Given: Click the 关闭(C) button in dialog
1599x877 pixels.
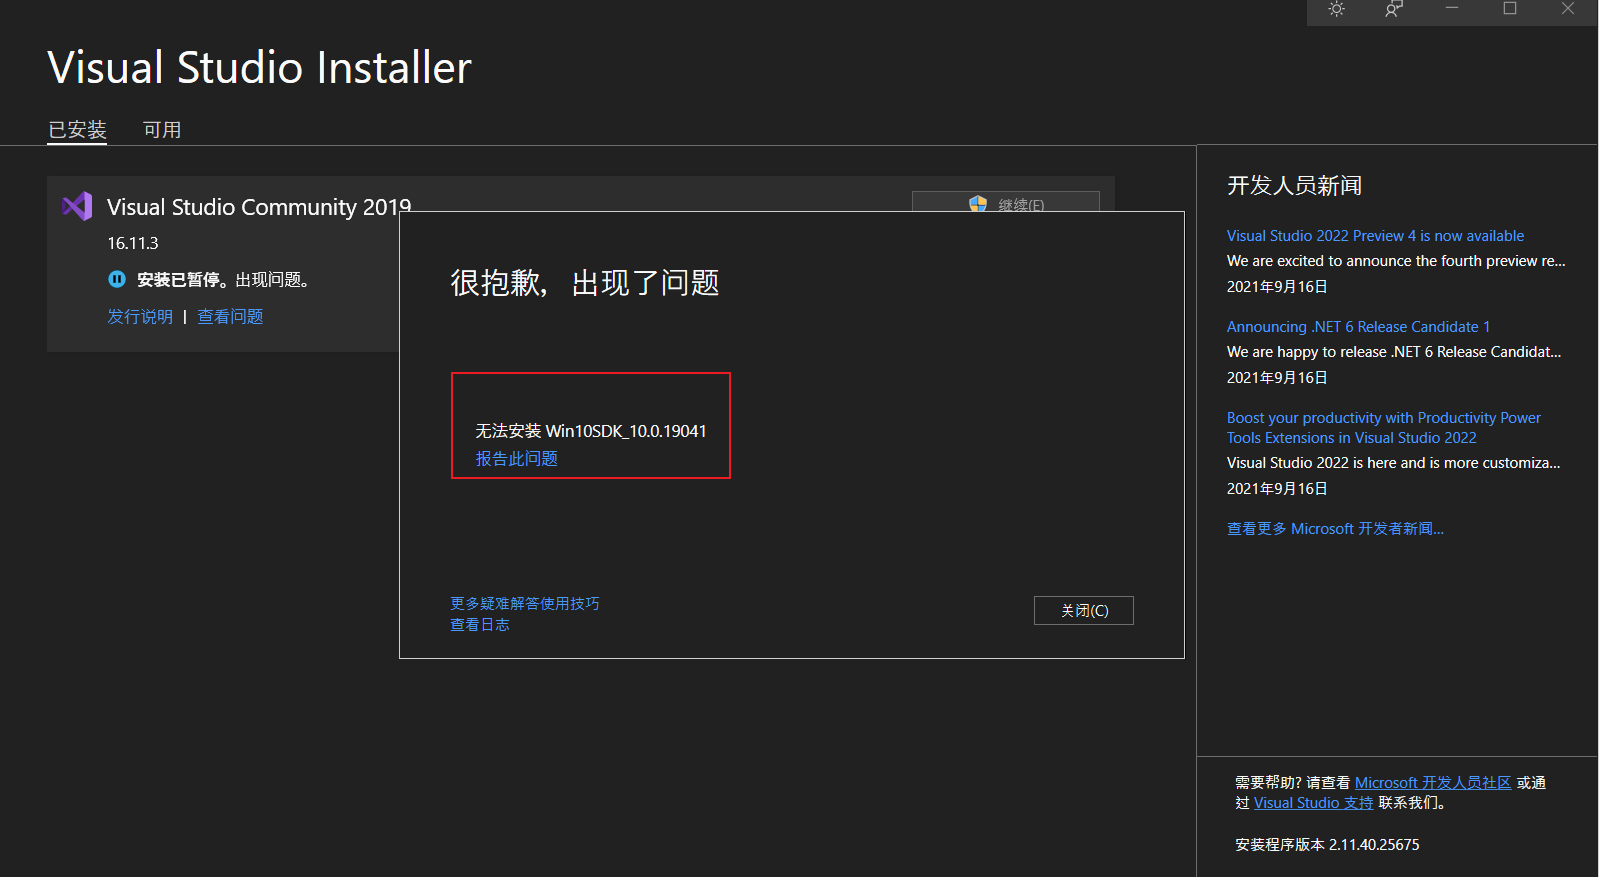Looking at the screenshot, I should 1084,610.
